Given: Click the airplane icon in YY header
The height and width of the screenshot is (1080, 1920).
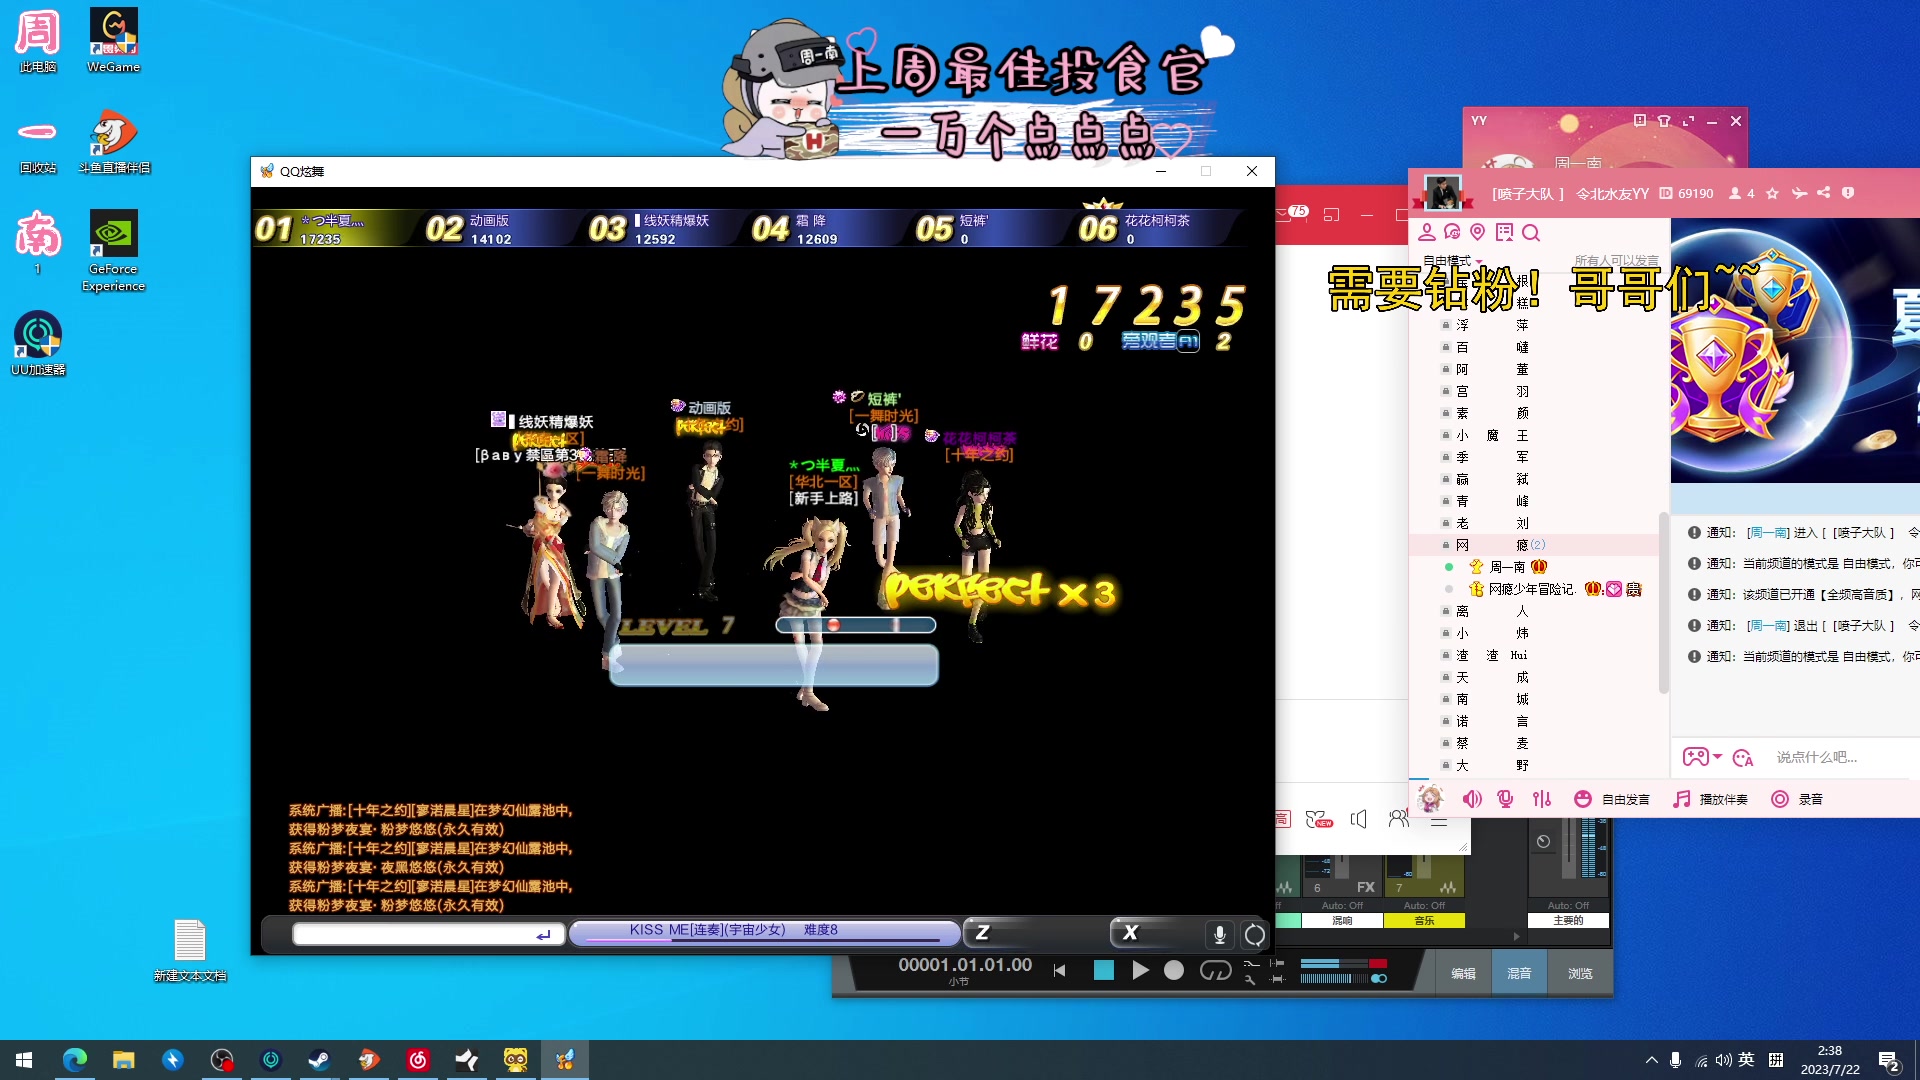Looking at the screenshot, I should coord(1799,193).
